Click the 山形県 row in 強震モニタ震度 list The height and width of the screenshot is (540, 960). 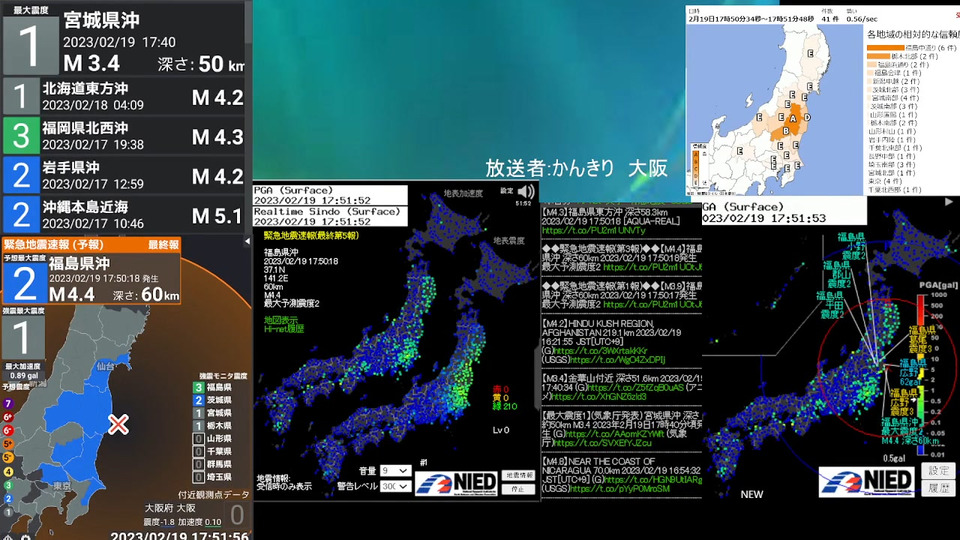click(x=212, y=438)
